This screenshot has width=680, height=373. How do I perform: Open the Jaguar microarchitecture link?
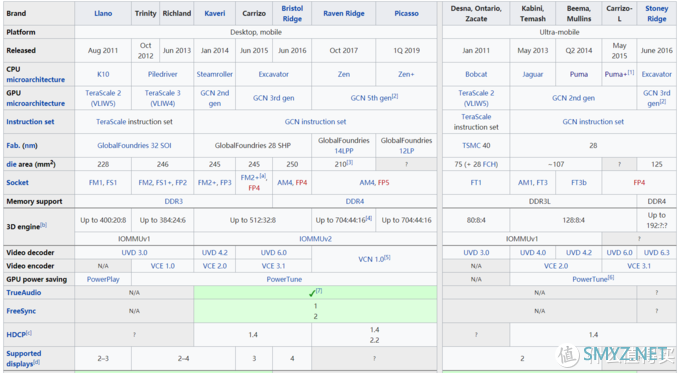pos(533,74)
